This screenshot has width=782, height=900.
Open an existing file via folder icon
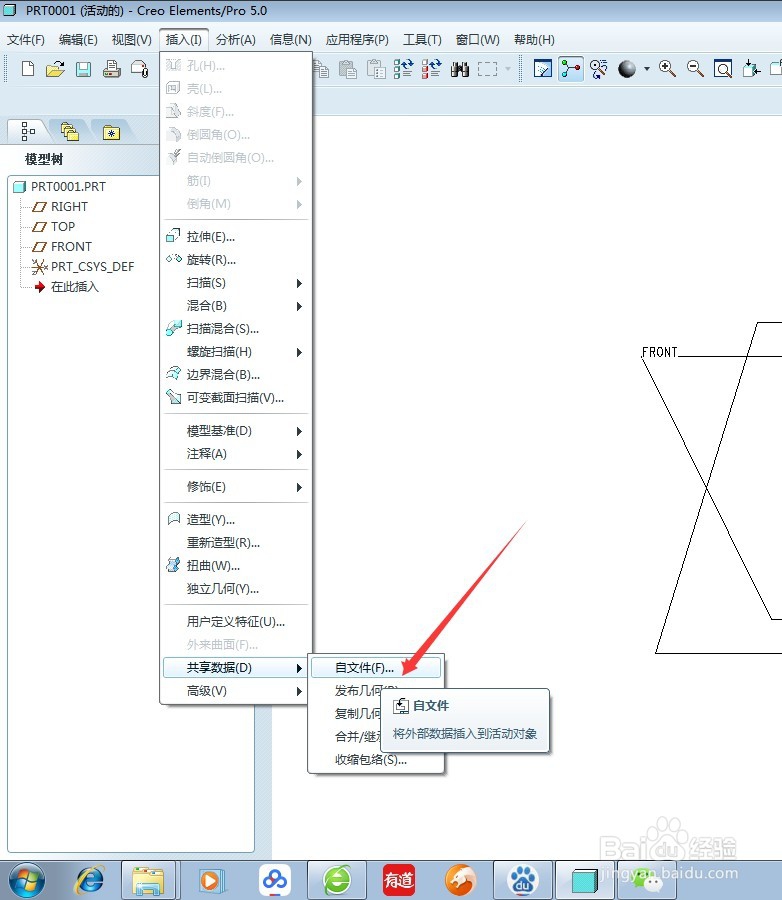[55, 69]
